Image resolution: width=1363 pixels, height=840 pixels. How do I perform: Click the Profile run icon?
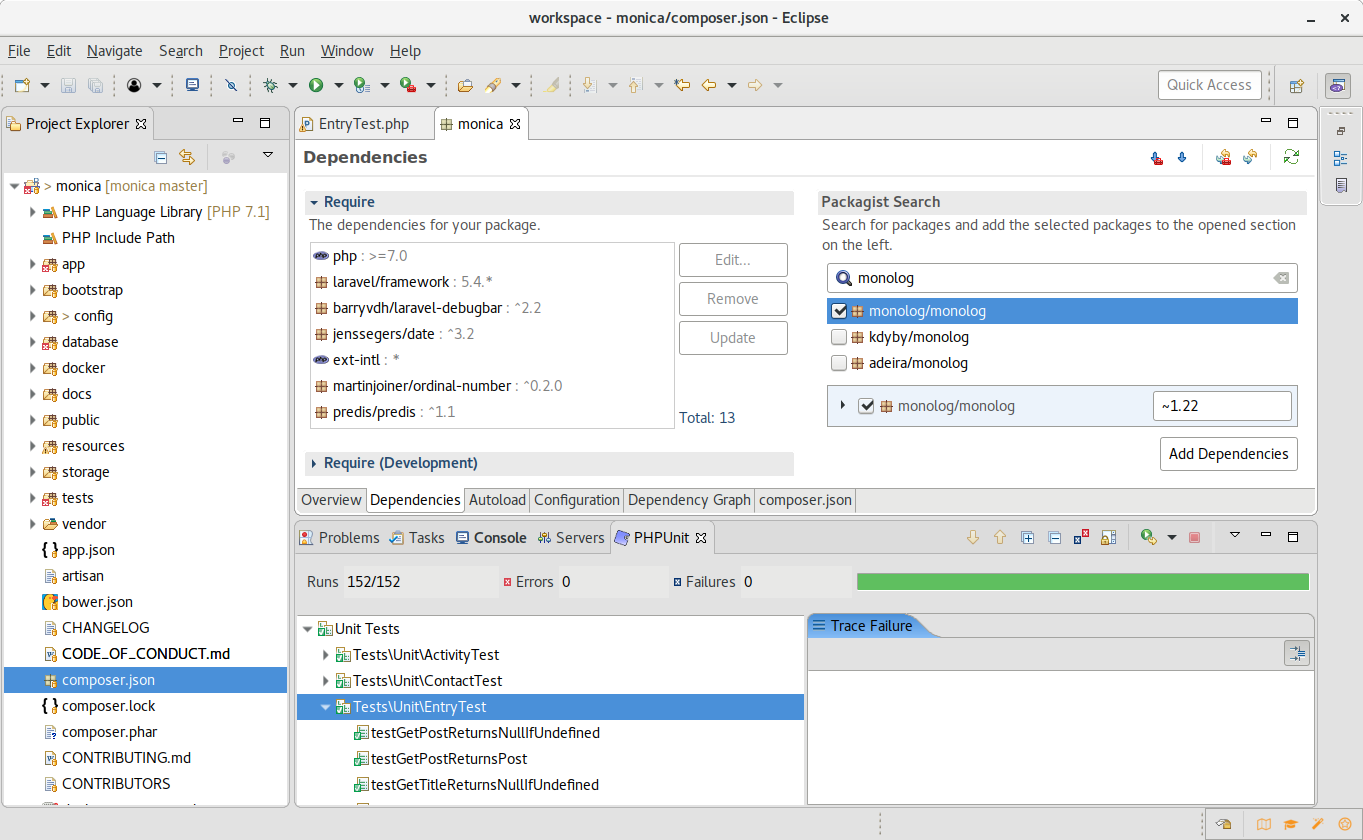tap(361, 86)
